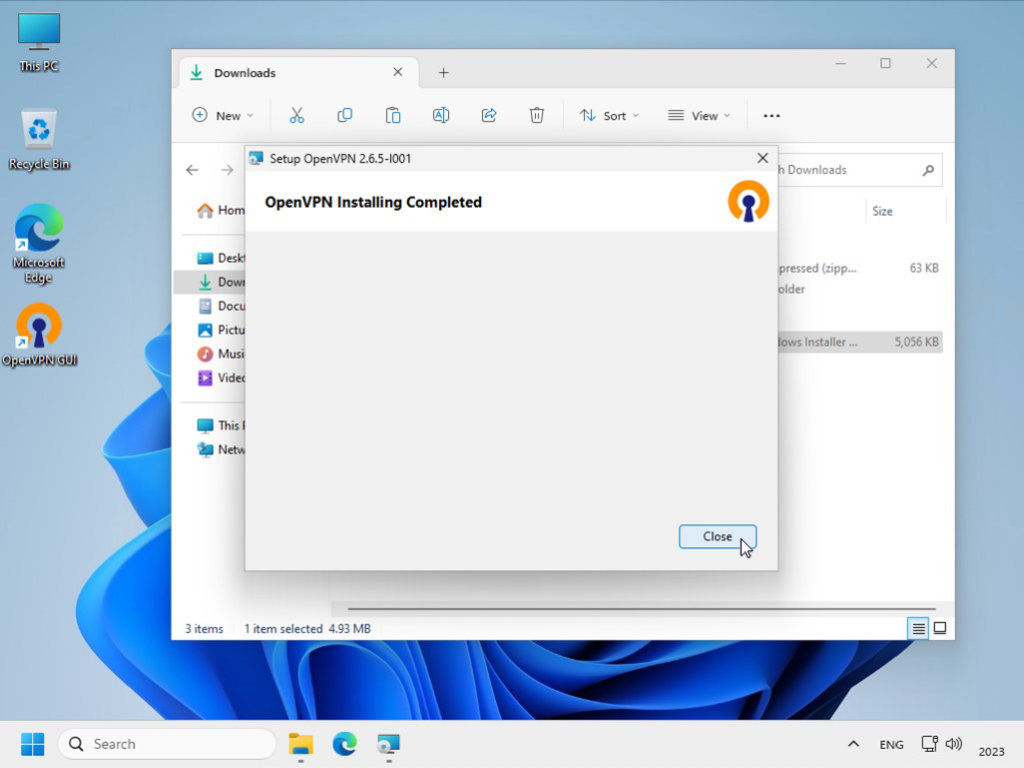Click the search magnifier in Downloads search box
1024x768 pixels.
coord(928,170)
